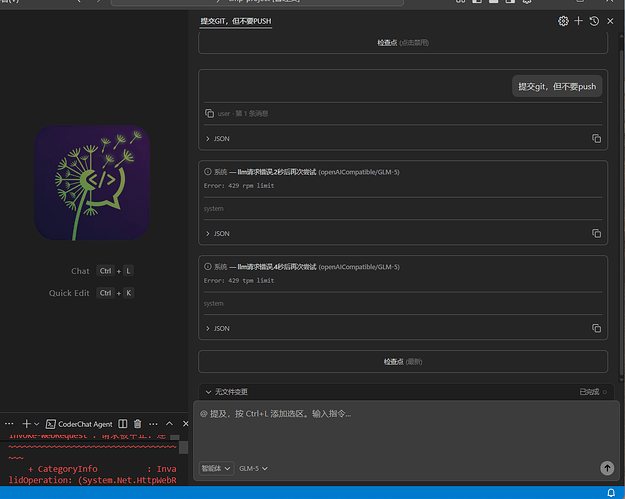Click the info icon on the 4秒 retry message

click(x=208, y=267)
